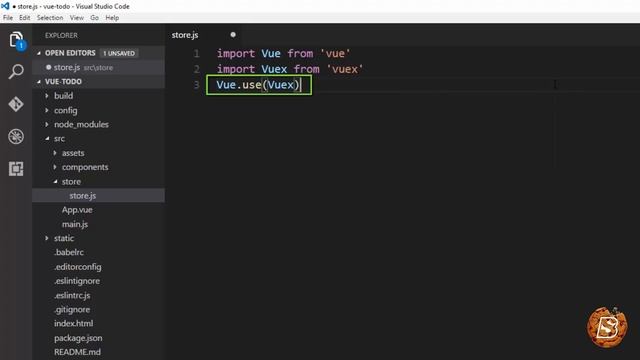This screenshot has height=360, width=640.
Task: Open the Selection menu
Action: [x=50, y=18]
